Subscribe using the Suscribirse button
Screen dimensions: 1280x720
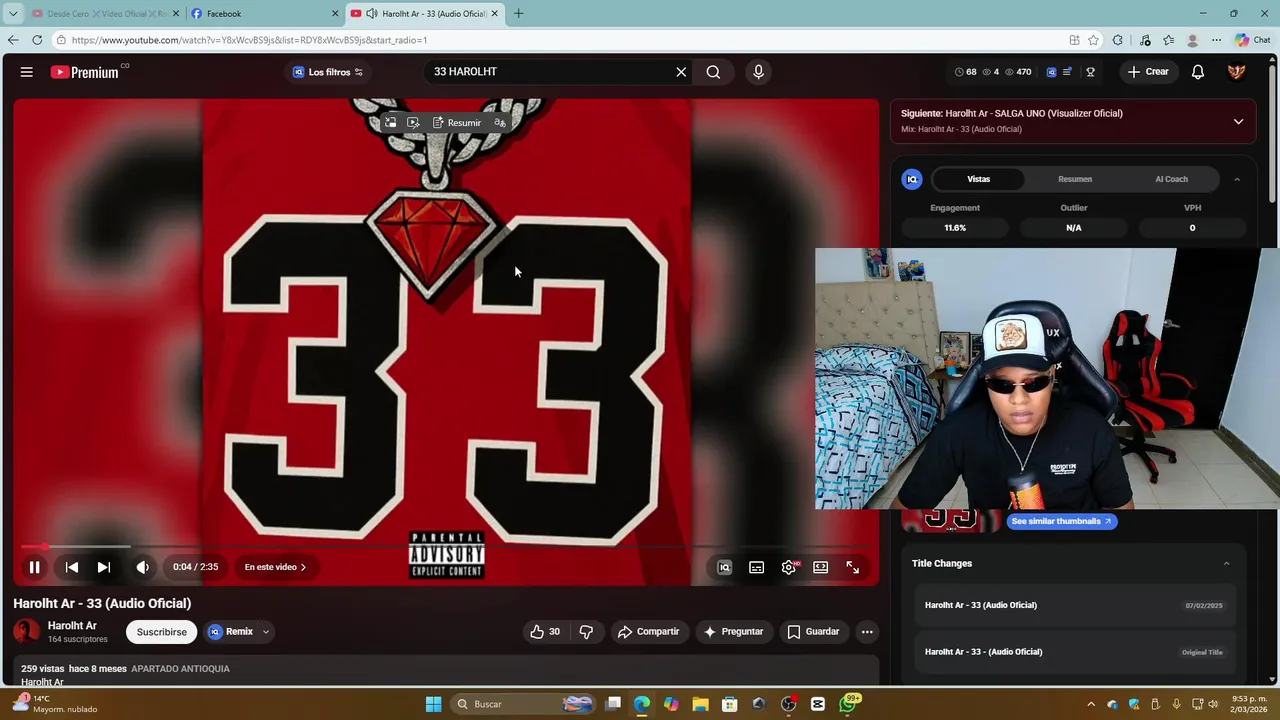(161, 632)
